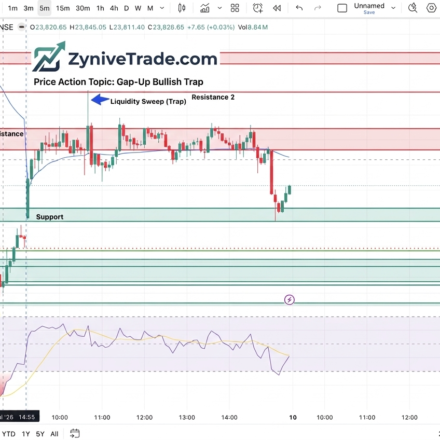Image resolution: width=440 pixels, height=440 pixels.
Task: Click the 11:00 time axis label before 12:00
Action: [x=102, y=417]
